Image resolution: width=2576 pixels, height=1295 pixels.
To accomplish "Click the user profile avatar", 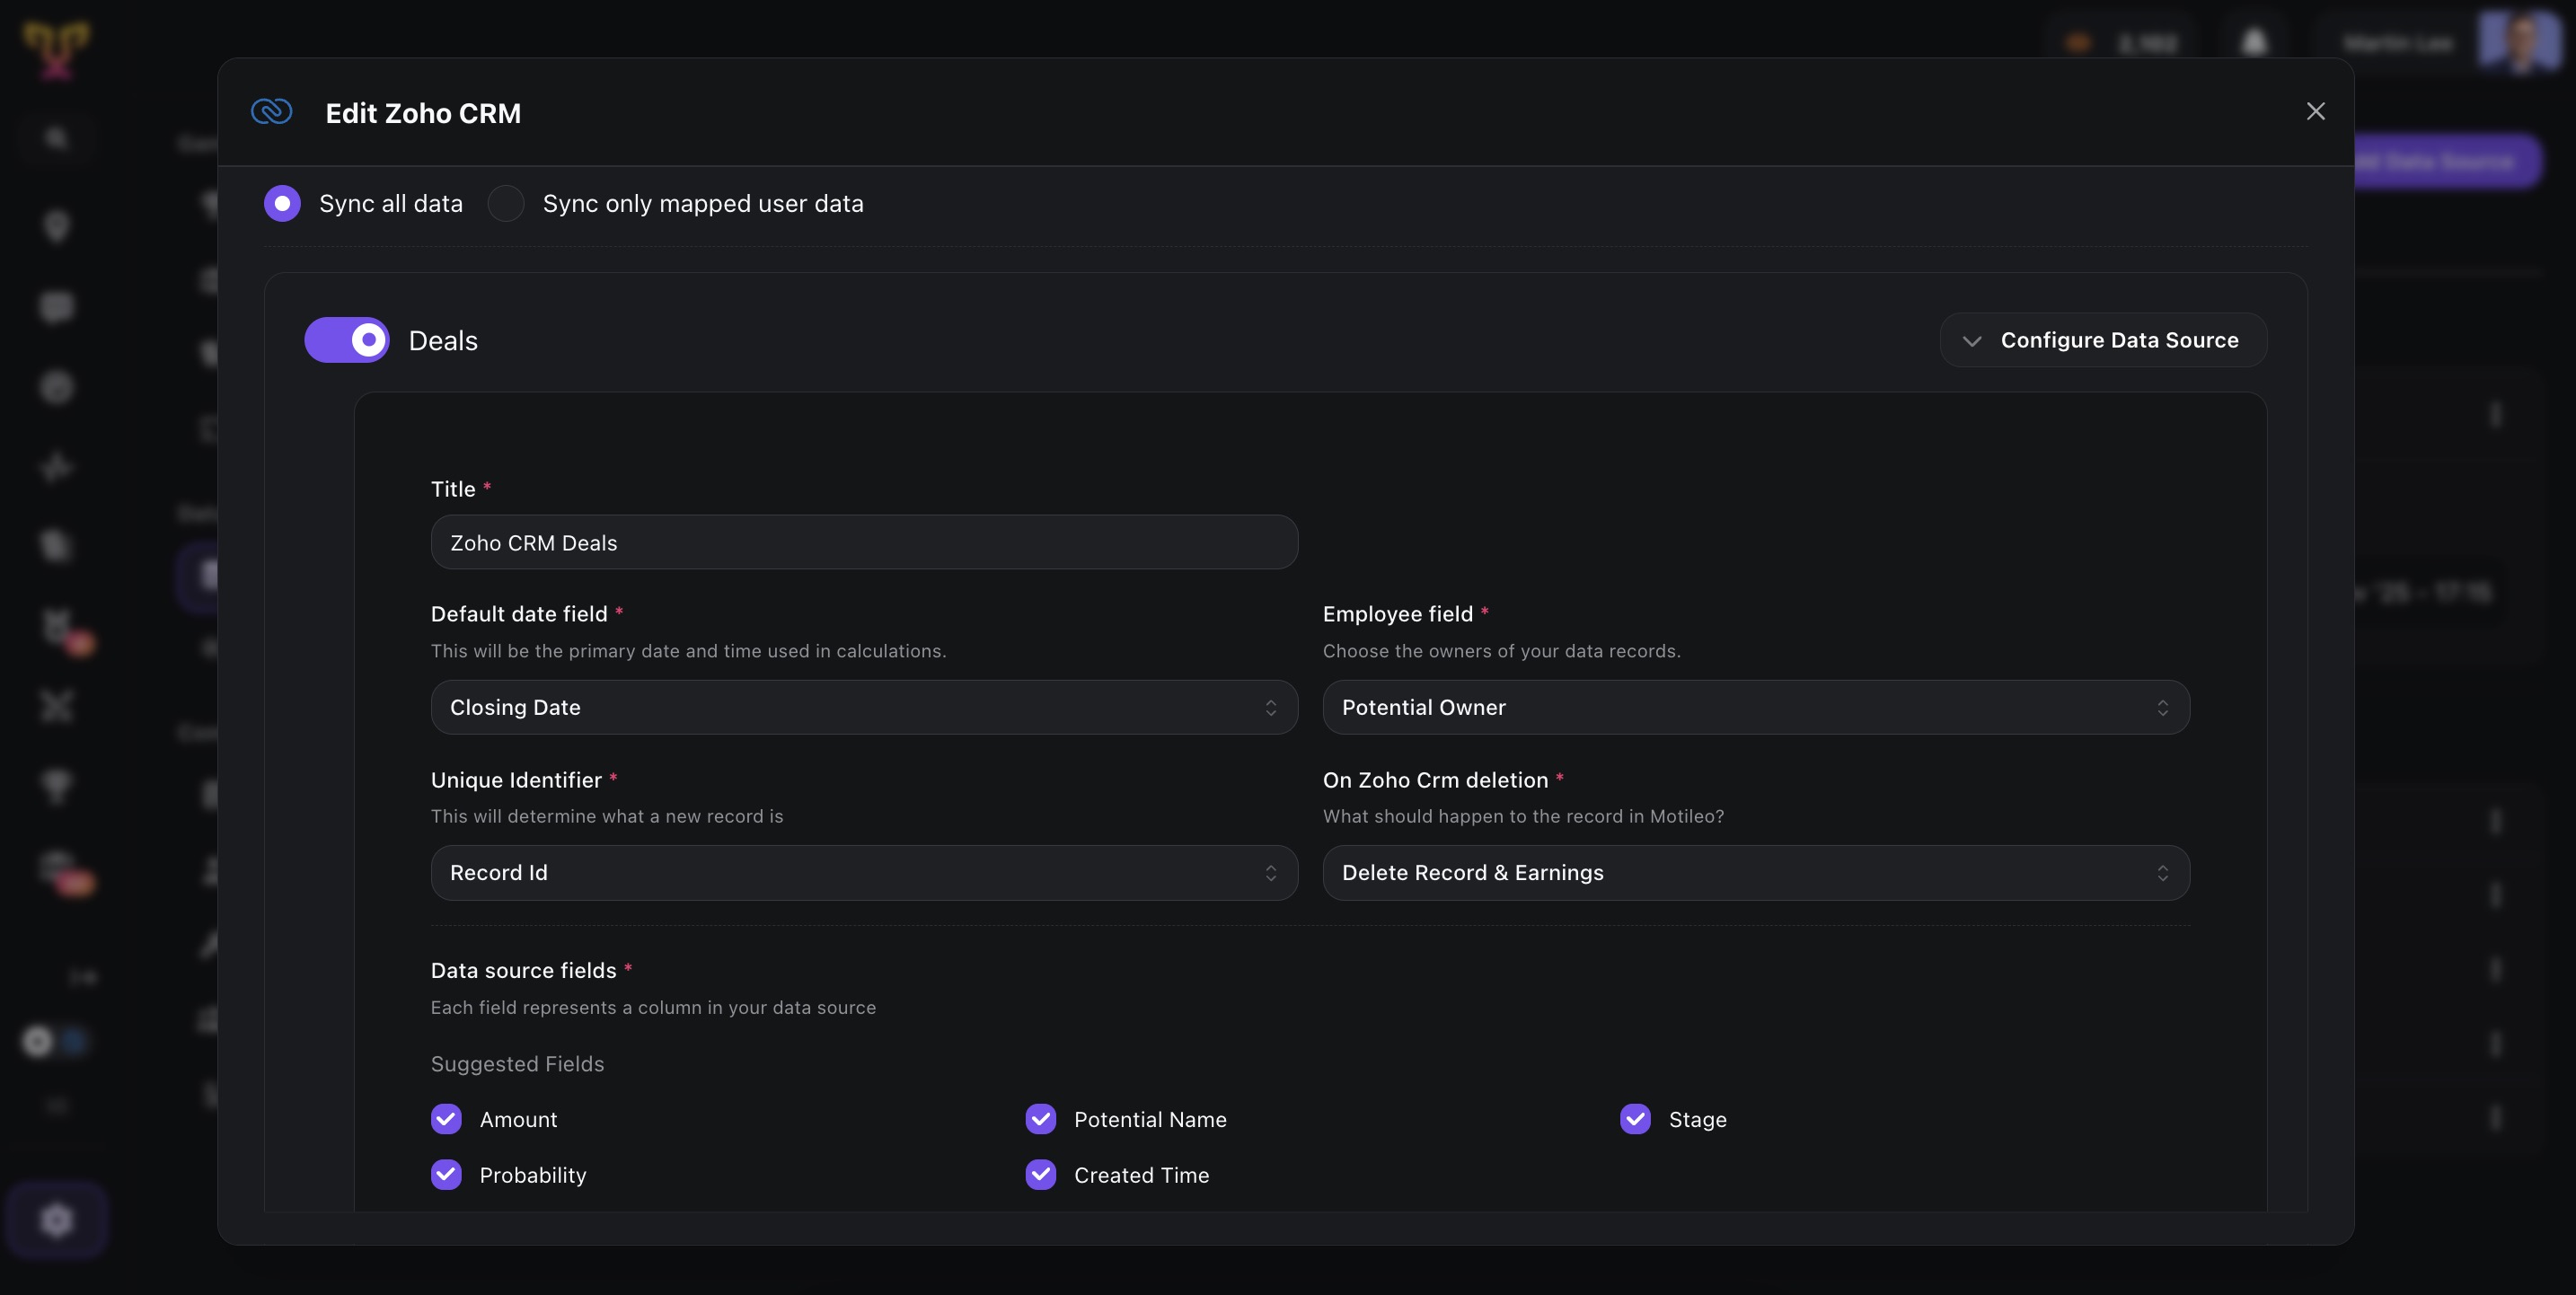I will 2518,42.
